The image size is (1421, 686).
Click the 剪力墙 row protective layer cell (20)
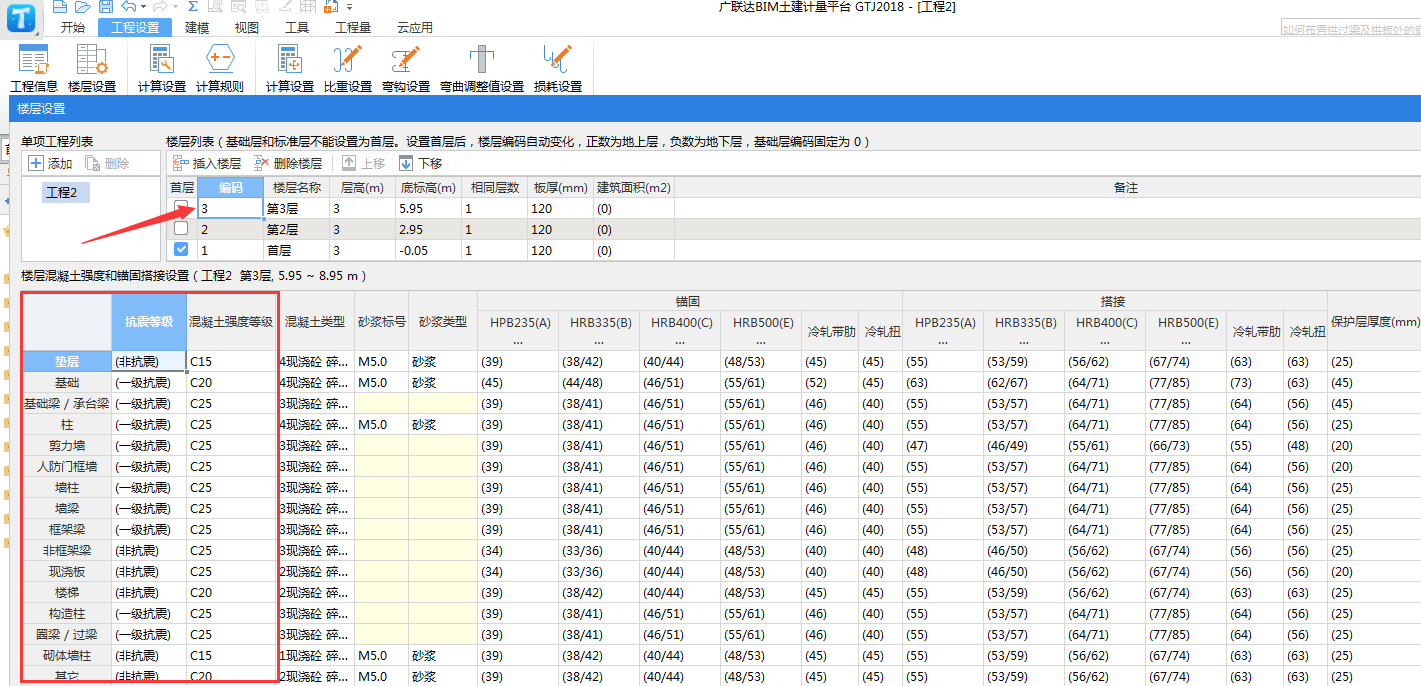click(1374, 445)
